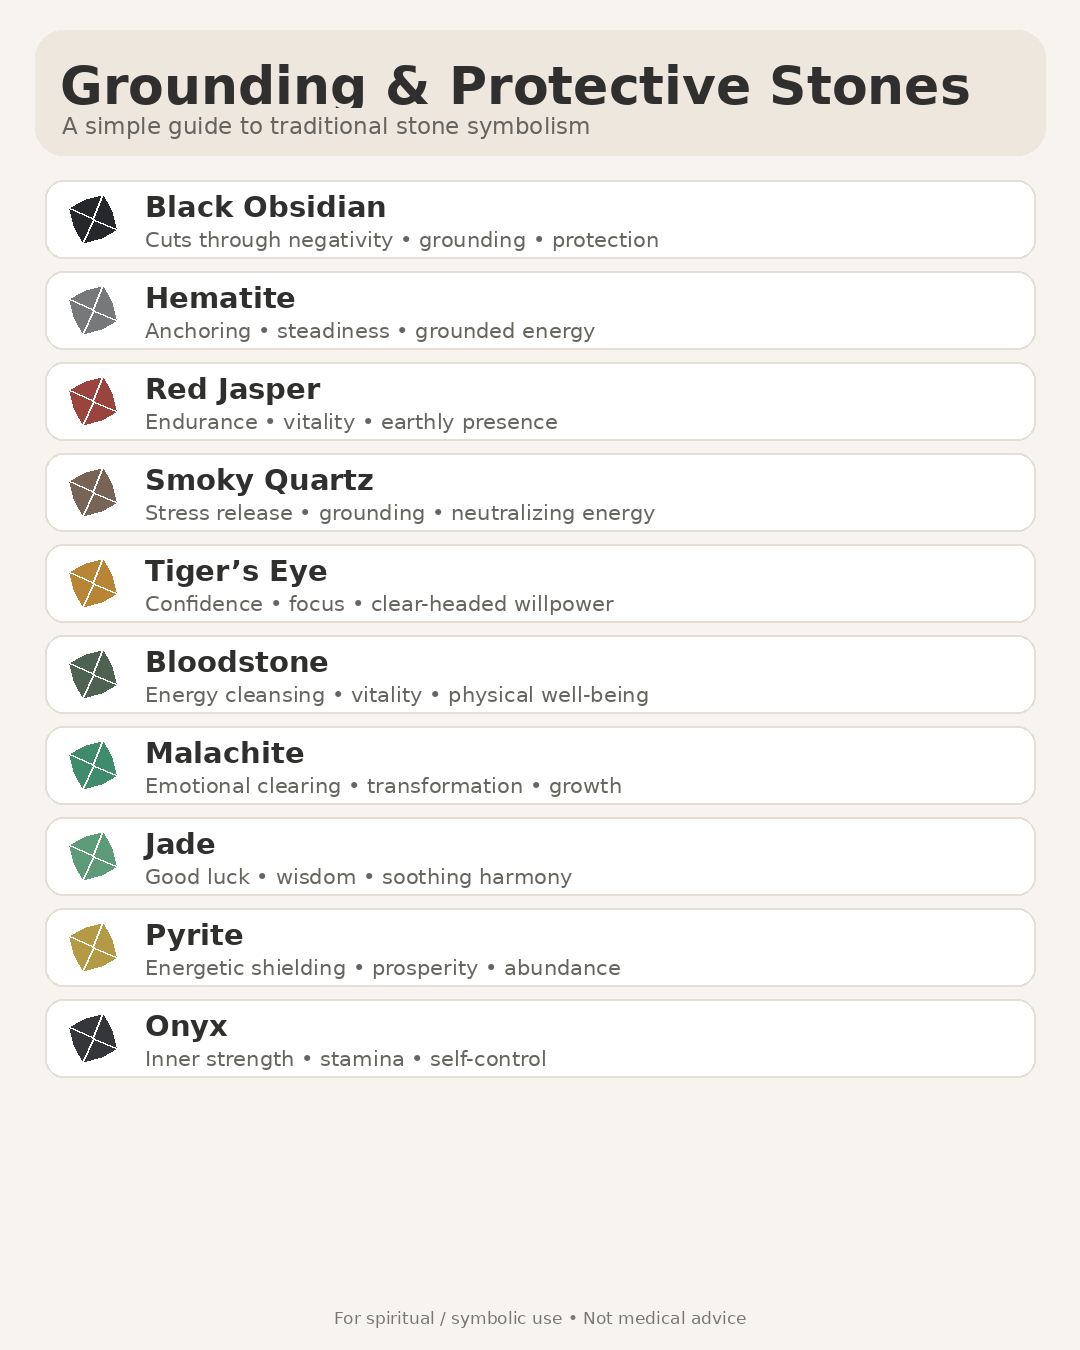Select the gray Hematite stone icon

tap(93, 310)
